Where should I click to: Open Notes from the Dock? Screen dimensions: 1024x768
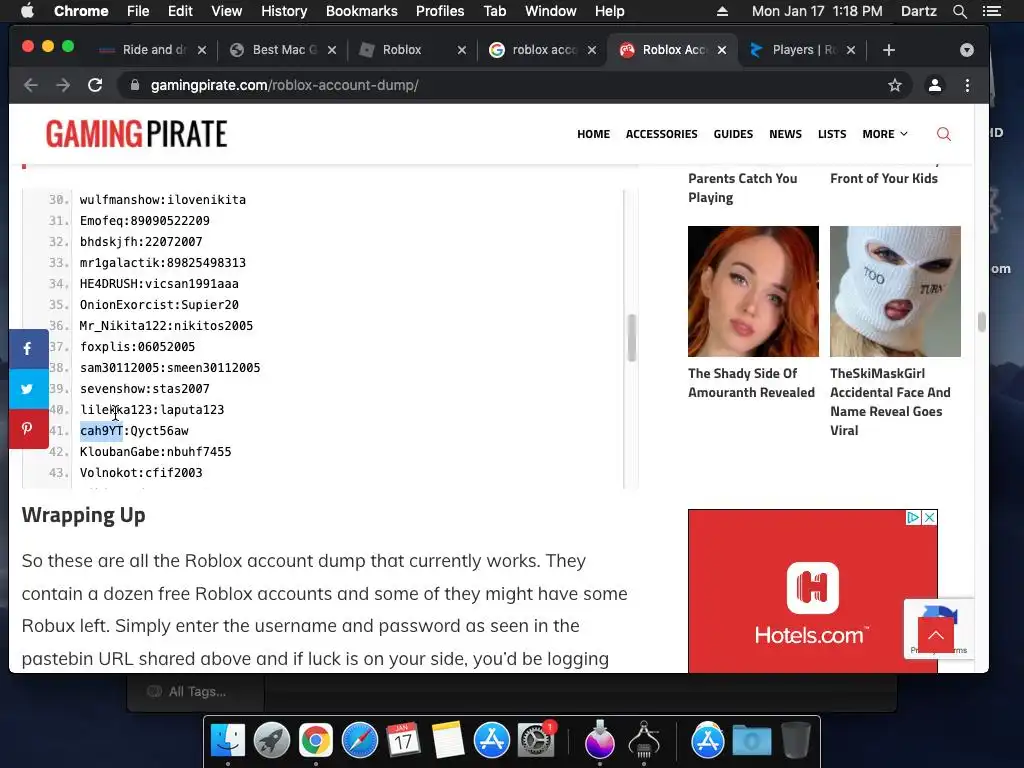click(x=447, y=741)
